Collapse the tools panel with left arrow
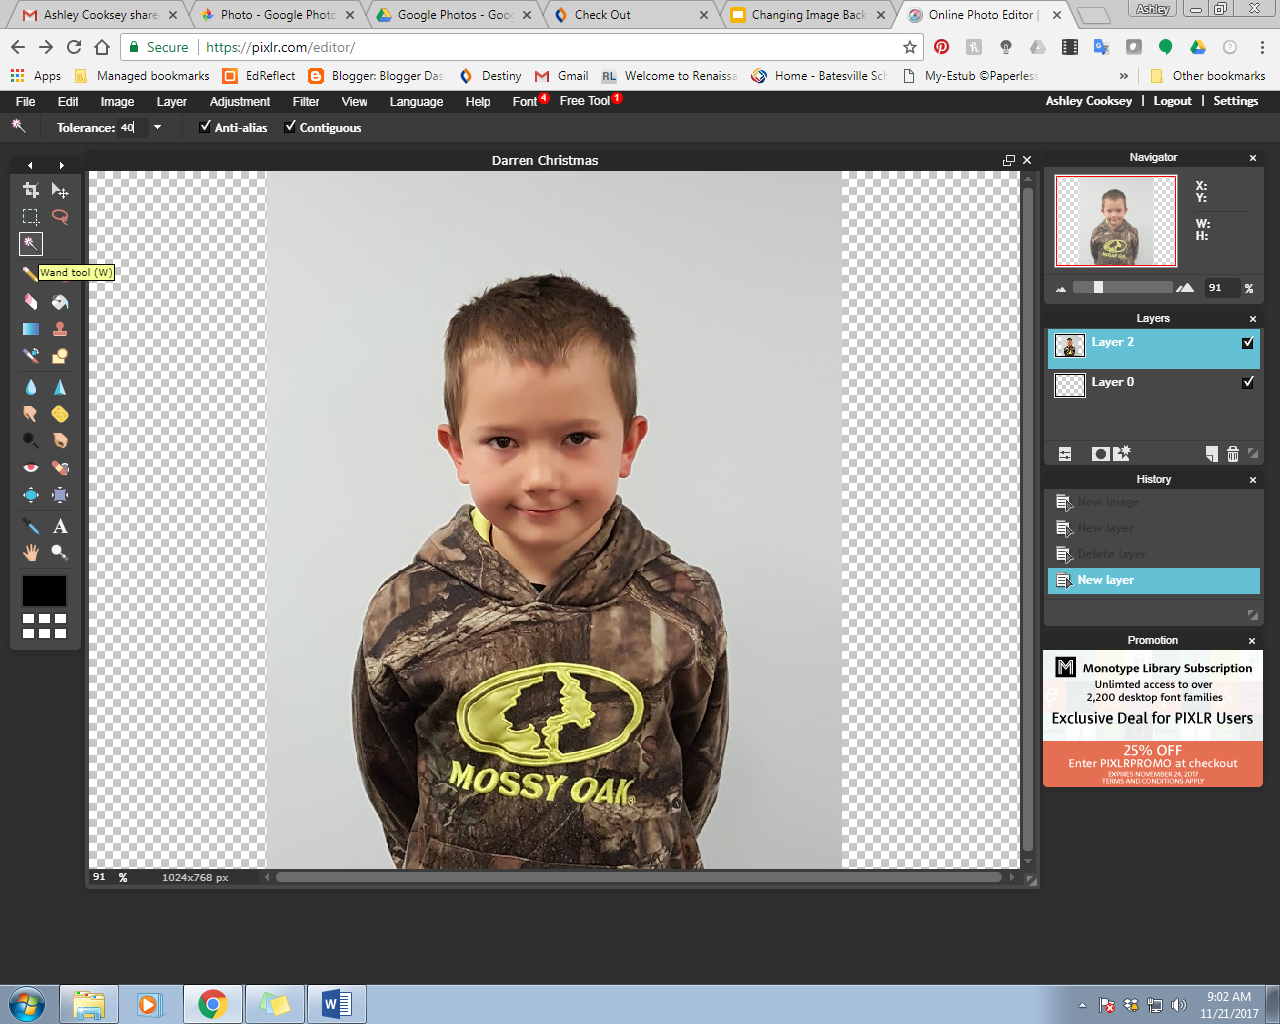 (x=30, y=165)
